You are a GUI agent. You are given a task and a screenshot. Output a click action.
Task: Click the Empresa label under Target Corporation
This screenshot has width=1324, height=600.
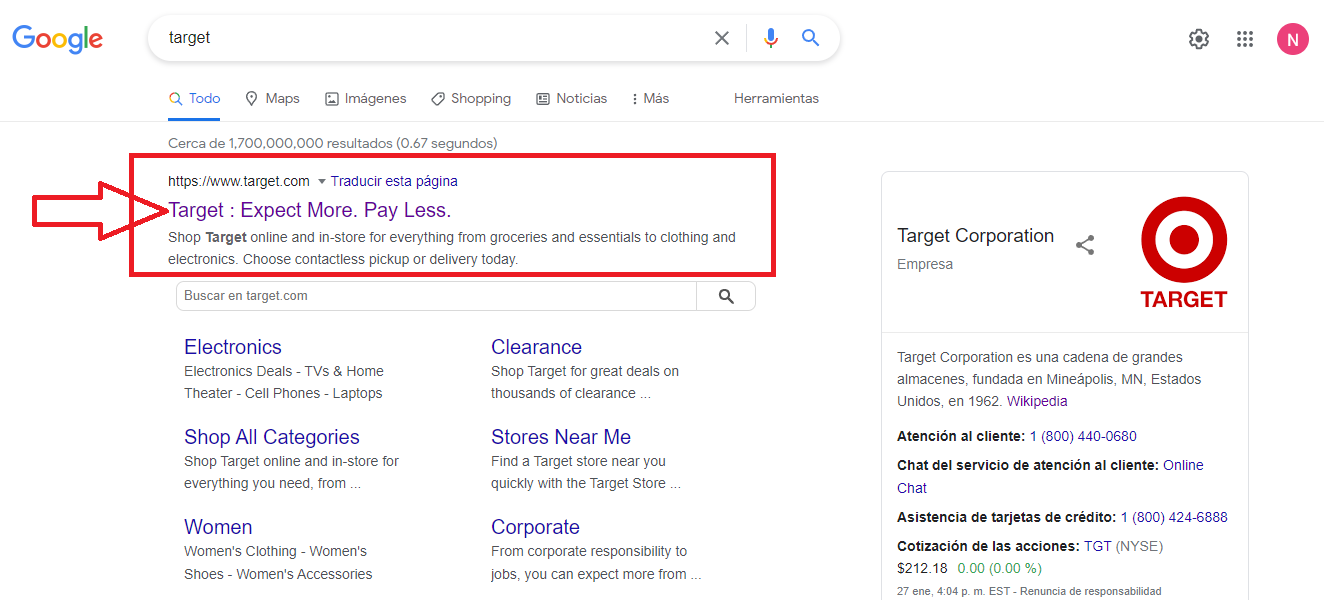925,264
